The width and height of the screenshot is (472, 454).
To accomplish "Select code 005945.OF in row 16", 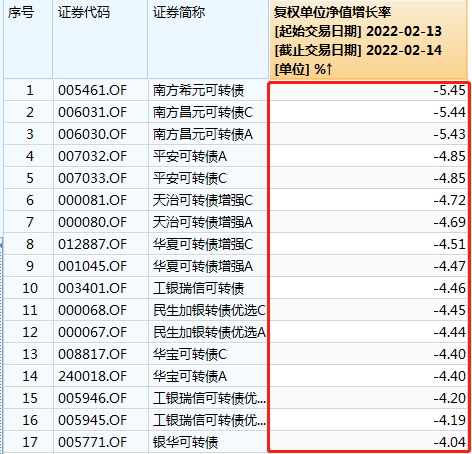I will (92, 420).
